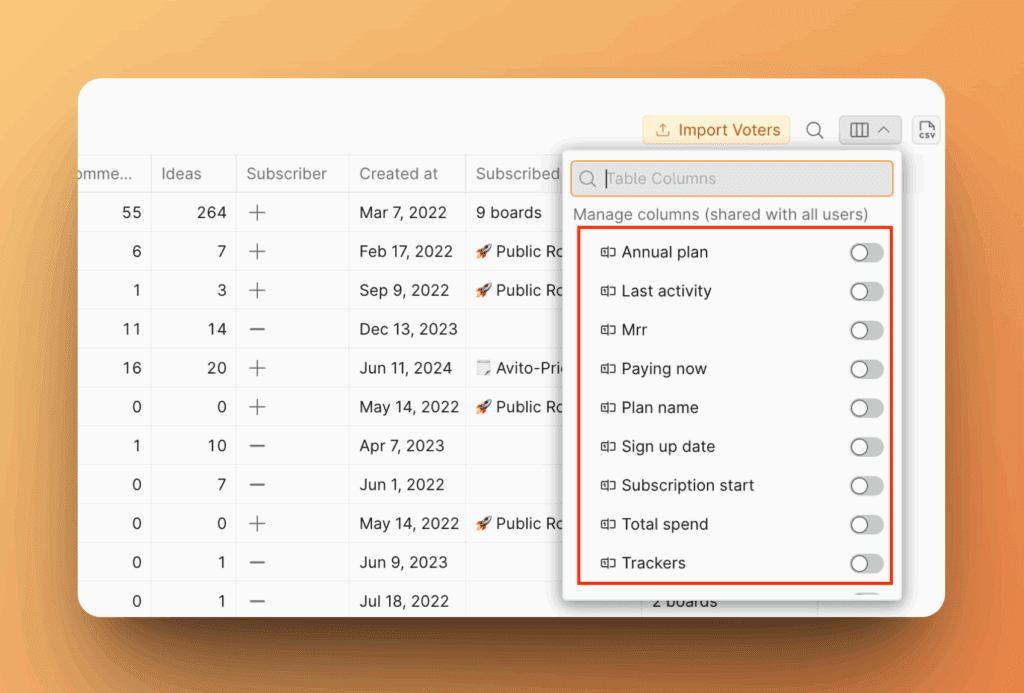1024x693 pixels.
Task: Select the Paying now column entry
Action: pyautogui.click(x=663, y=369)
